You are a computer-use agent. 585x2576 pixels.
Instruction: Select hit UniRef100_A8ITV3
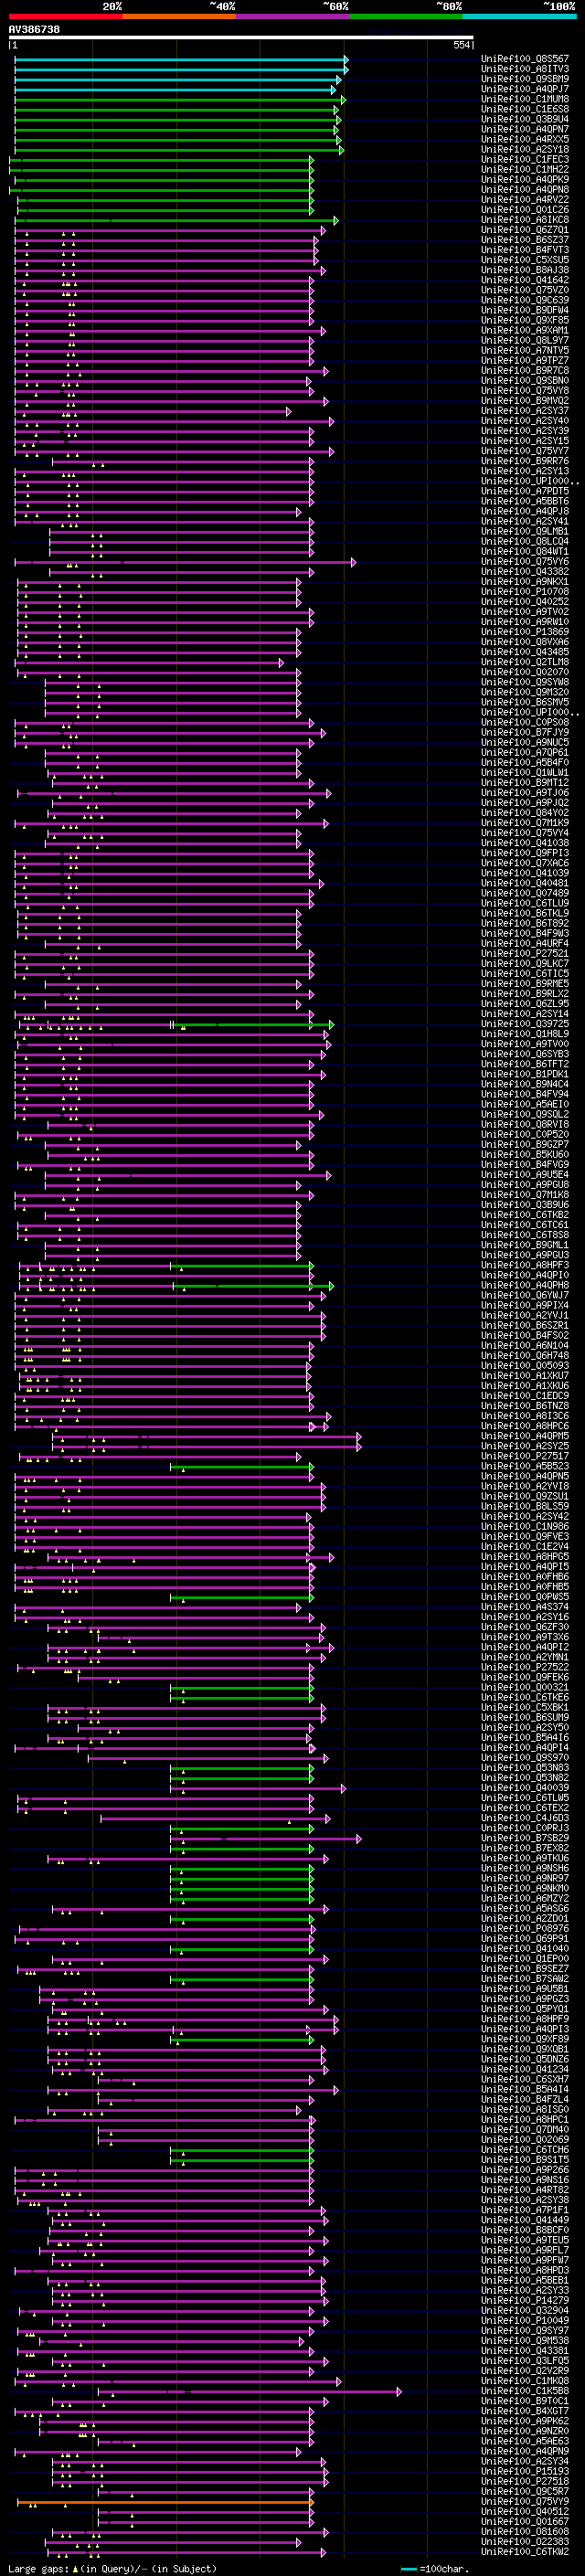(x=525, y=69)
